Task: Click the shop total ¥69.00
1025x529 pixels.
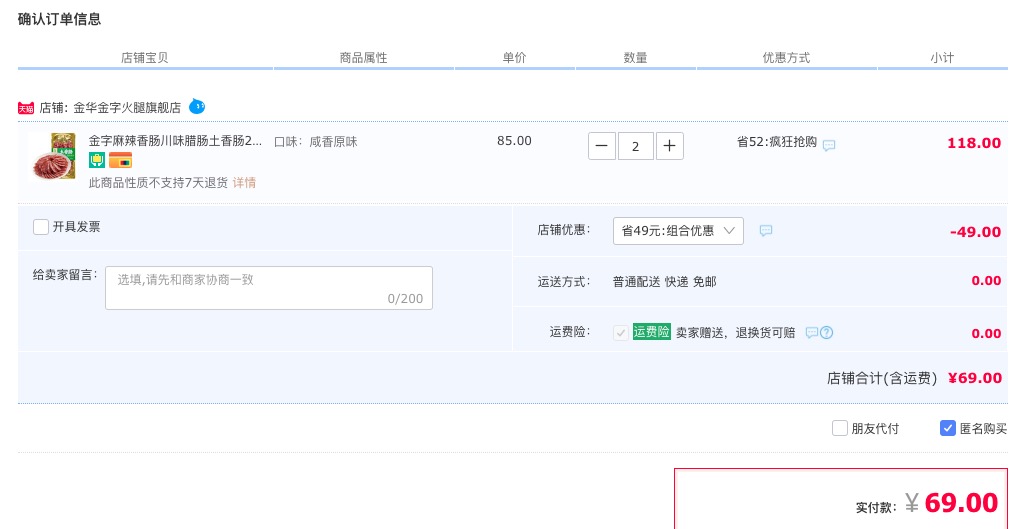Action: pos(975,378)
